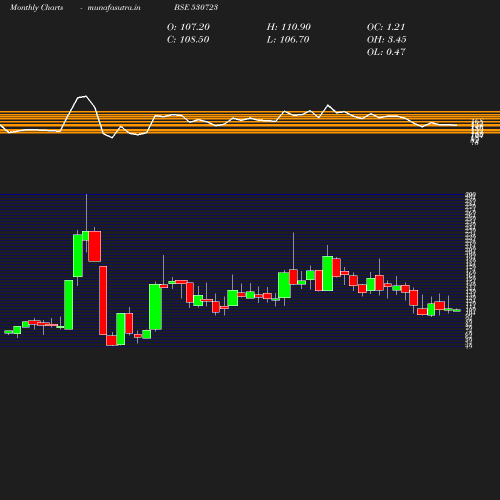Click the 'OH: 3.45' value
The image size is (500, 500).
tap(387, 40)
